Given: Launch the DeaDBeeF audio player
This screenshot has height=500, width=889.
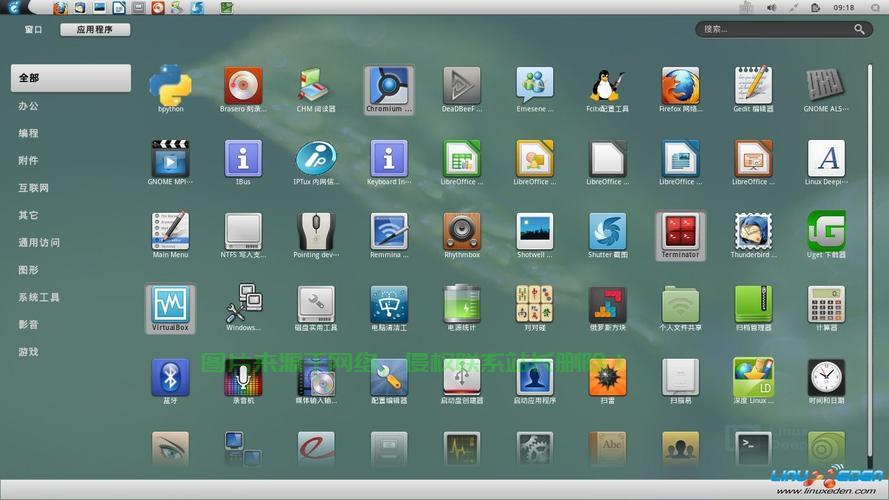Looking at the screenshot, I should [x=462, y=87].
